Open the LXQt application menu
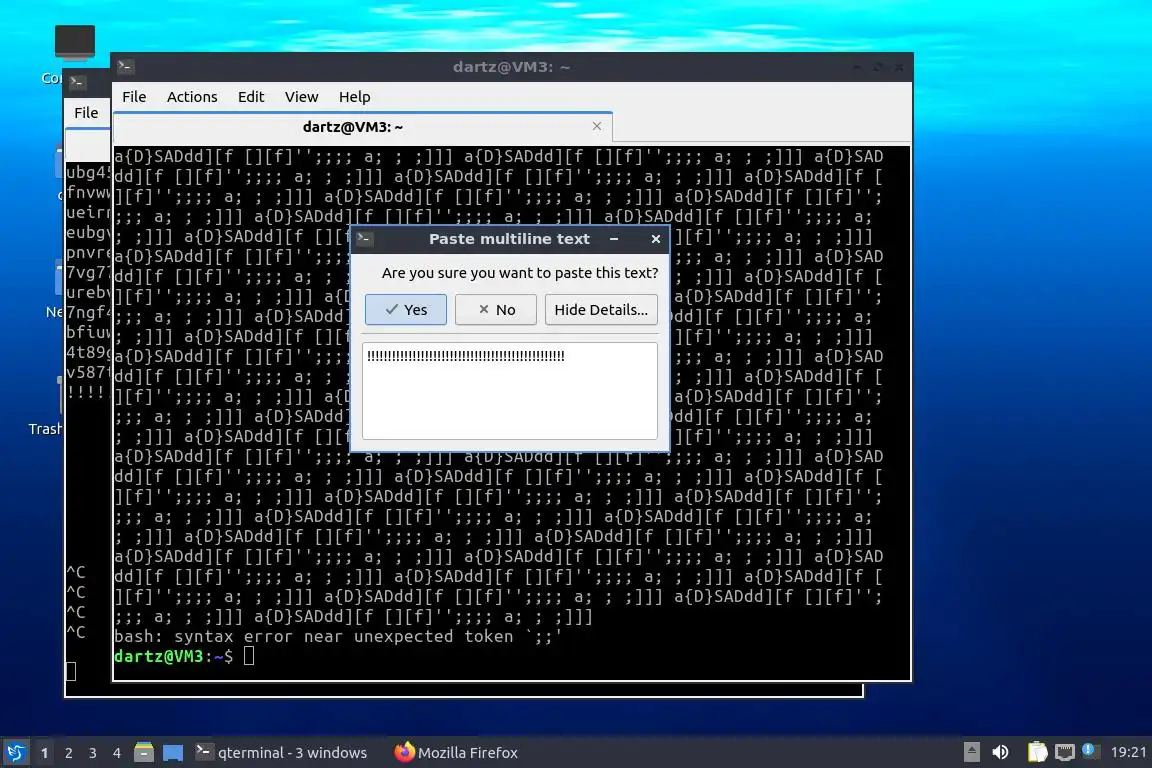Screen dimensions: 1152x768 pyautogui.click(x=15, y=753)
